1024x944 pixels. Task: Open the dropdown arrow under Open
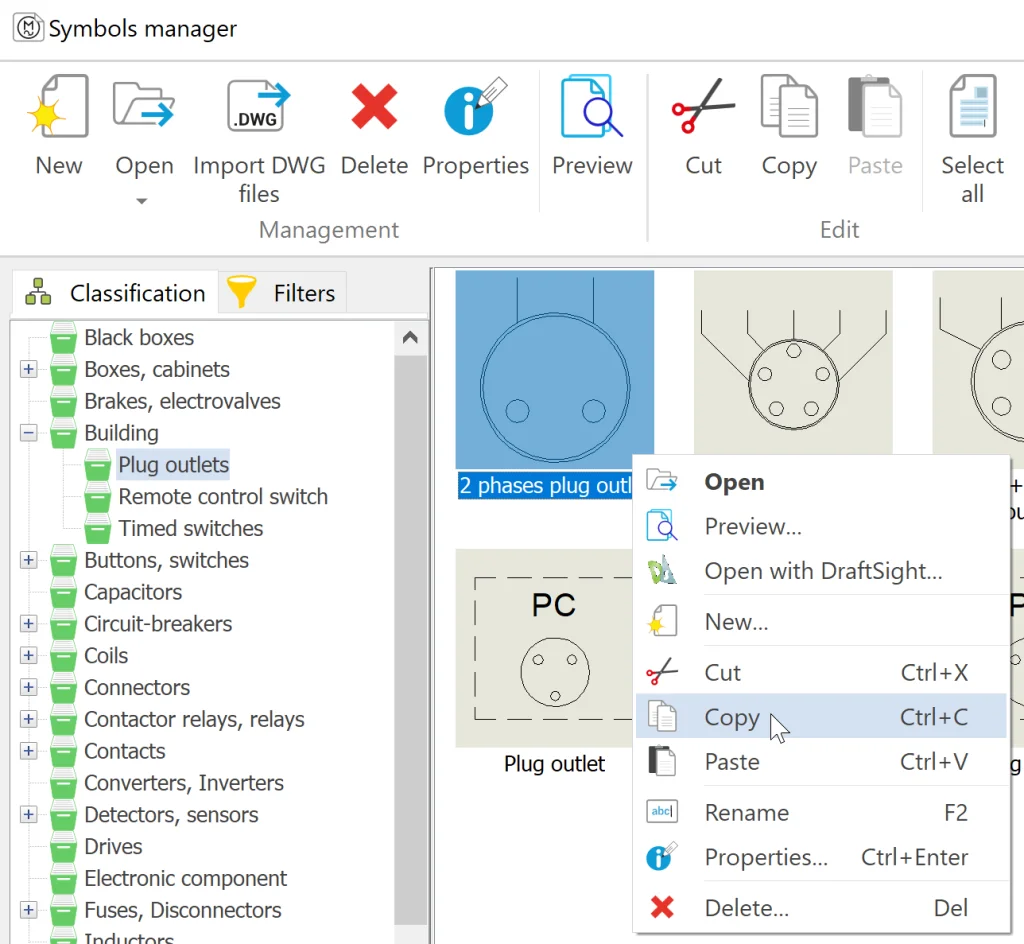(142, 201)
